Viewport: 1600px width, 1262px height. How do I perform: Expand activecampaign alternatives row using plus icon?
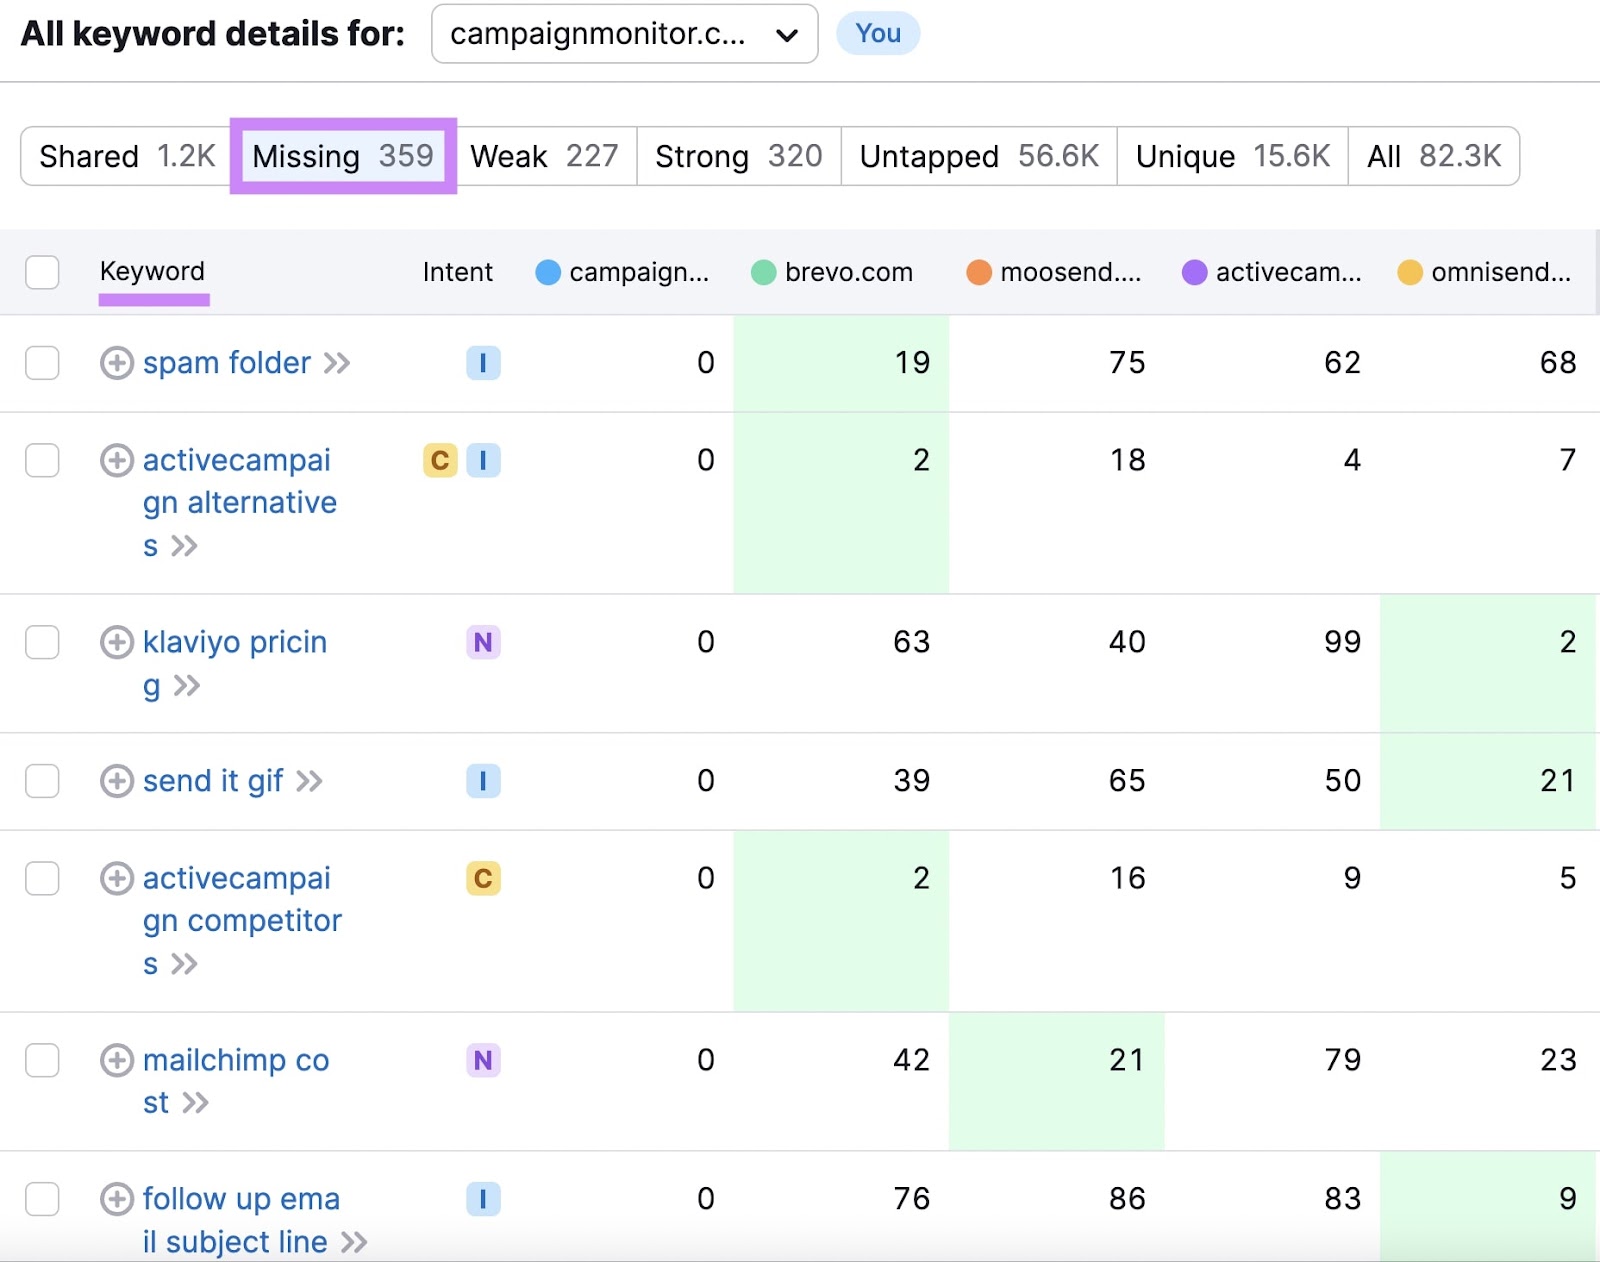(117, 460)
